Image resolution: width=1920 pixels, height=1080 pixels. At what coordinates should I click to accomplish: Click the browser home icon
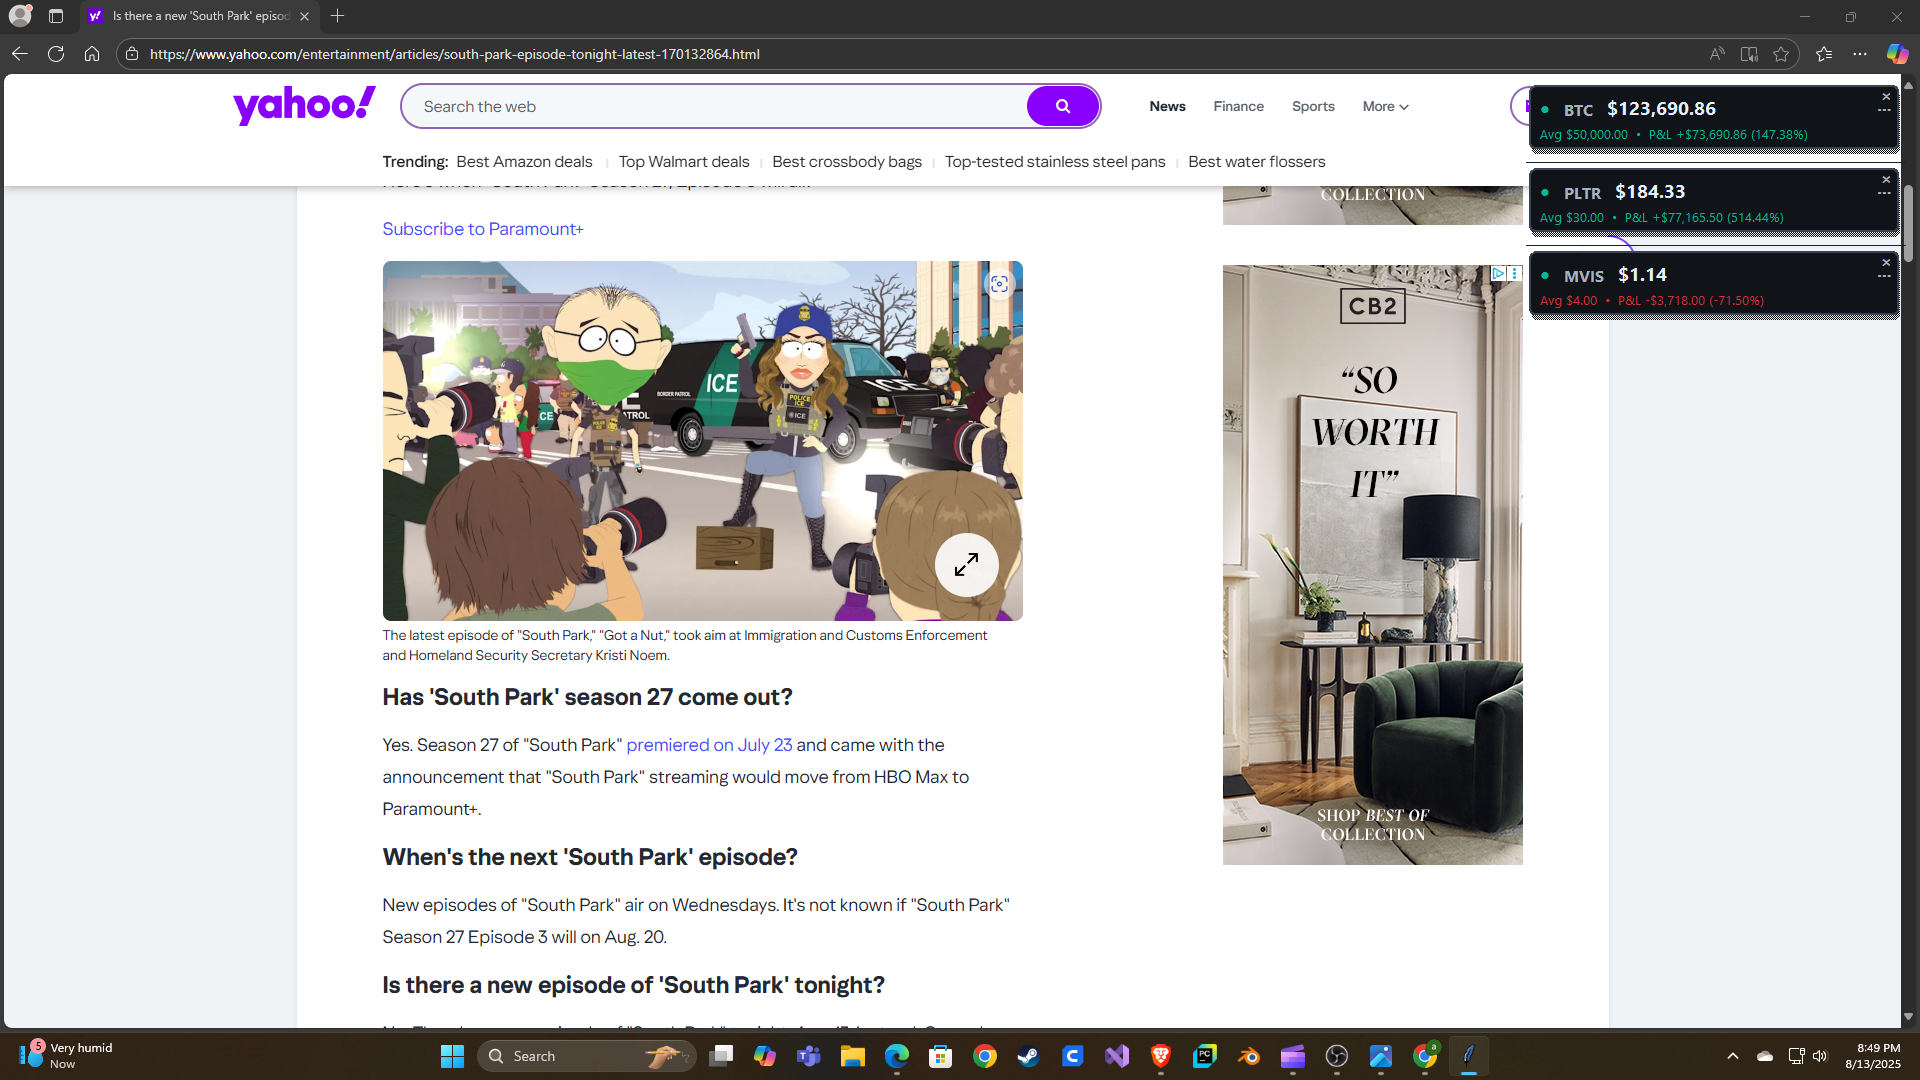point(92,54)
